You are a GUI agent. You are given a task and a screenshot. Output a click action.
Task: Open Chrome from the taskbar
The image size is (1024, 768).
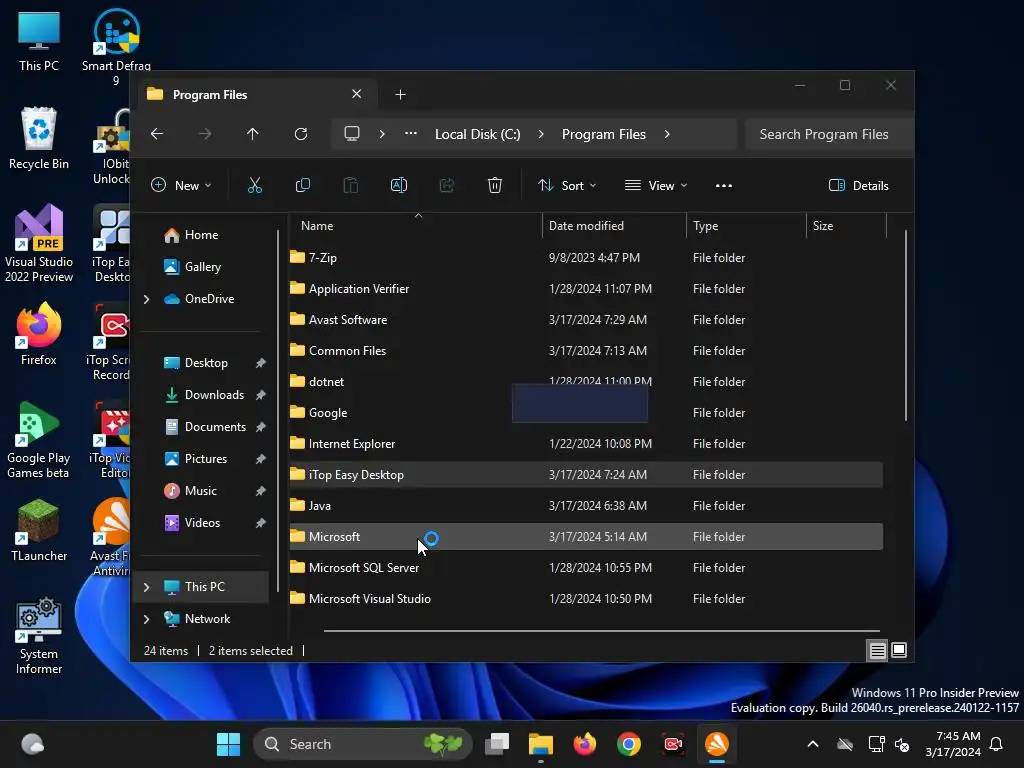pyautogui.click(x=628, y=744)
